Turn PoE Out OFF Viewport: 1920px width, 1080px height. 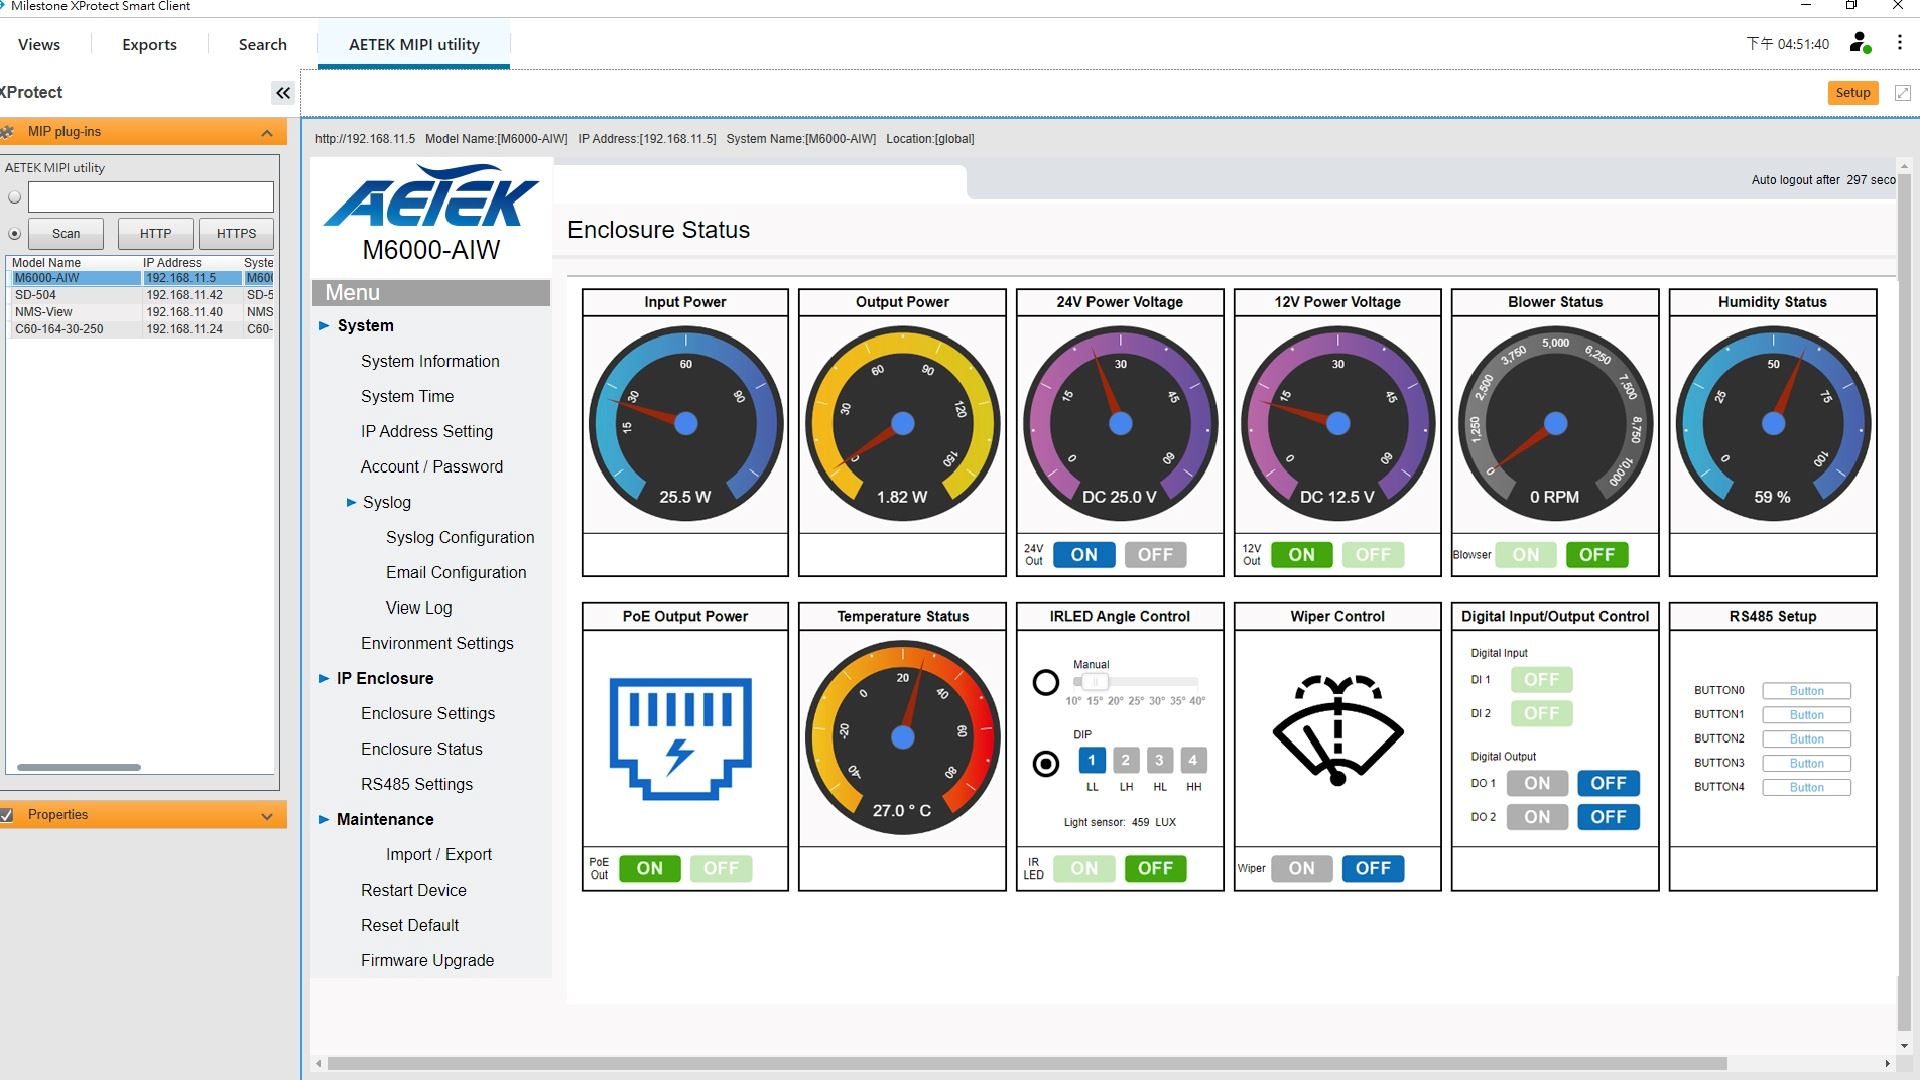click(721, 868)
